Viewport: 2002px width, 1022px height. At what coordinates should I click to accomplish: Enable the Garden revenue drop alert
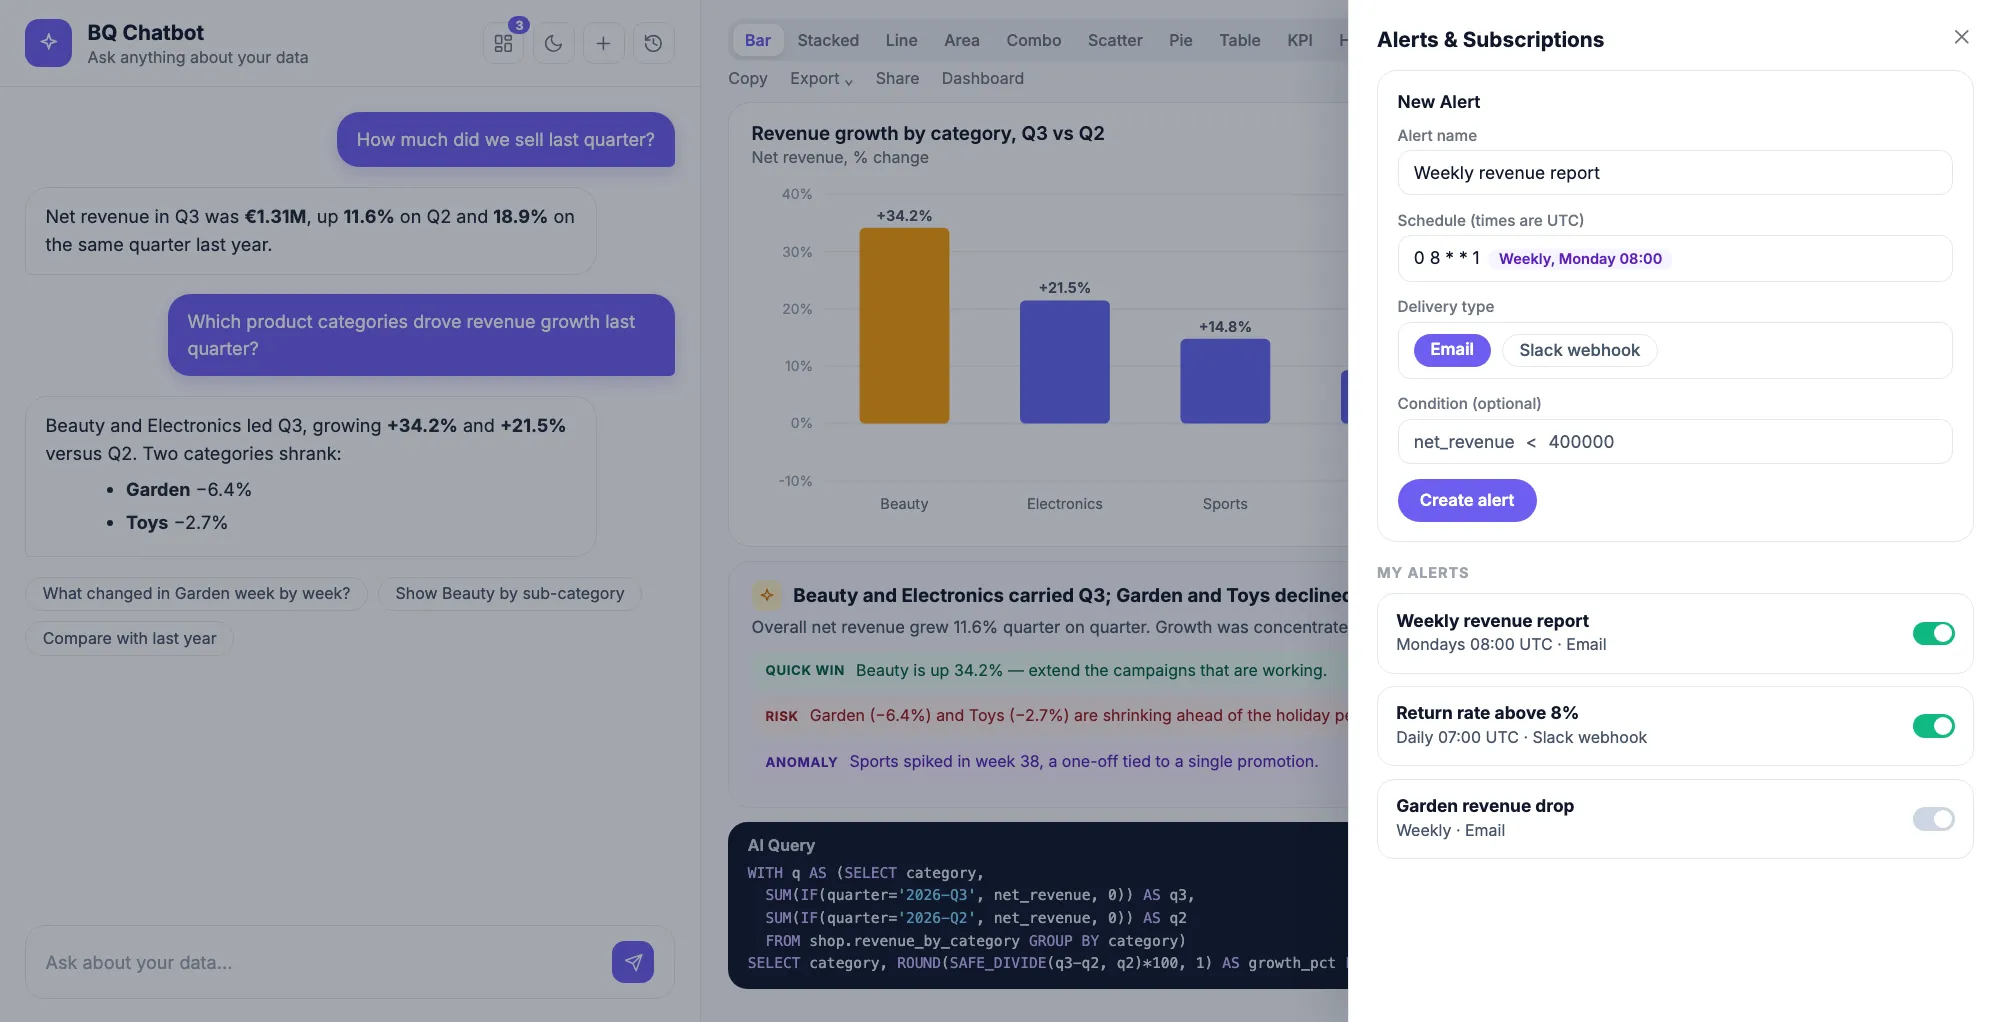coord(1933,819)
